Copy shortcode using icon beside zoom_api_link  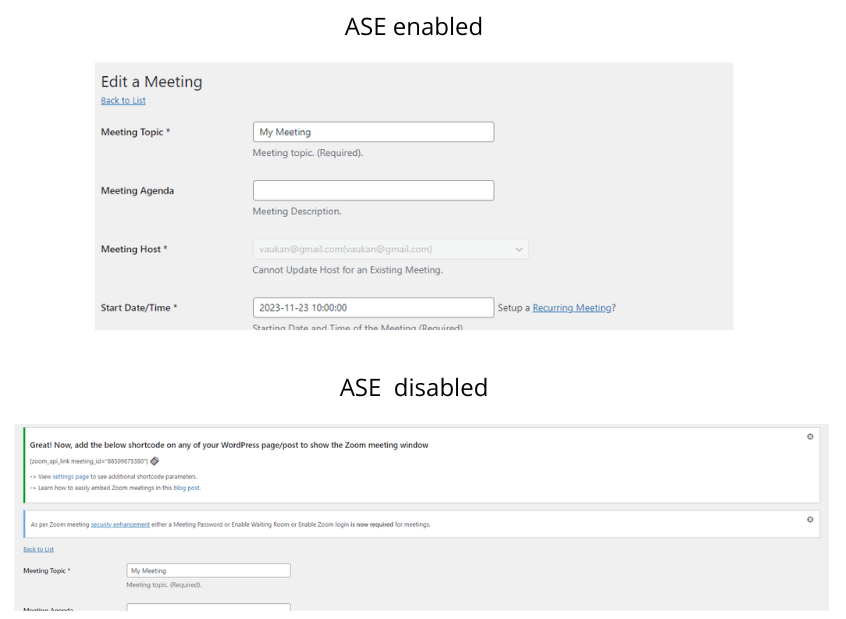click(x=154, y=461)
